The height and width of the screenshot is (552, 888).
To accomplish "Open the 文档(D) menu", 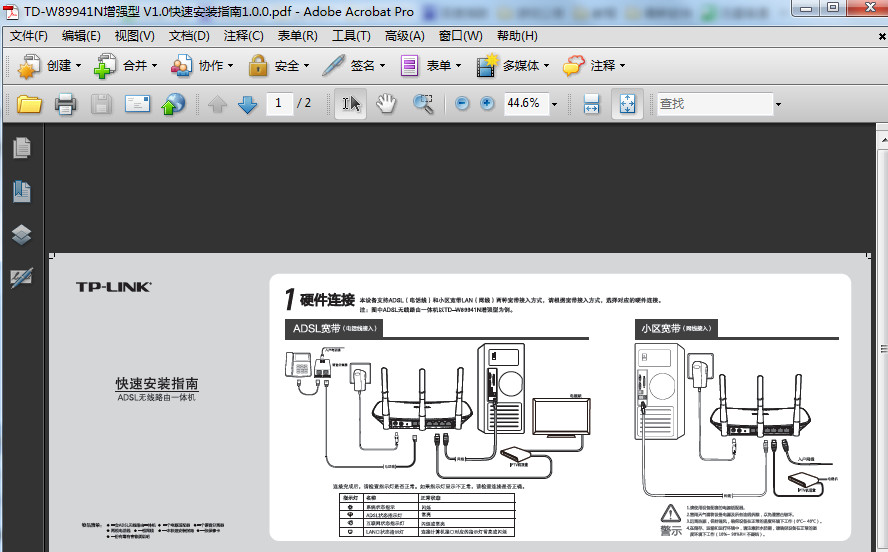I will tap(189, 36).
